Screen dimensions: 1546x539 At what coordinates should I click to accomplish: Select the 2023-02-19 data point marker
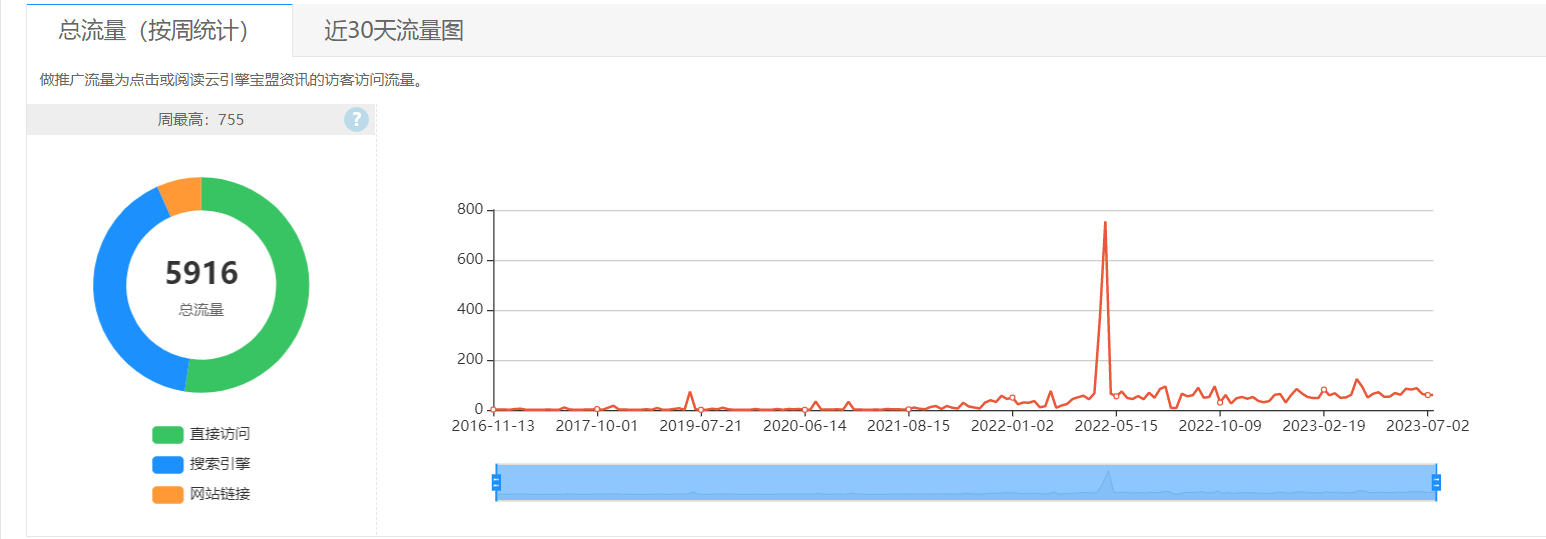coord(1324,390)
